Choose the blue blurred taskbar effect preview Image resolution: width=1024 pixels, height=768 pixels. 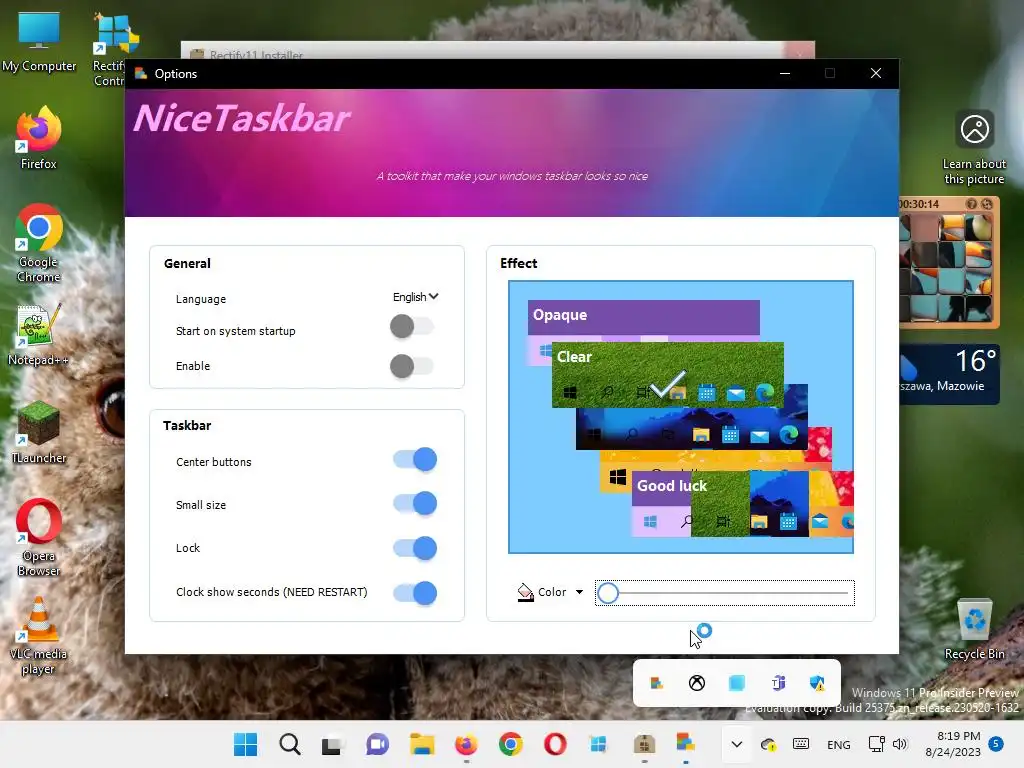692,428
